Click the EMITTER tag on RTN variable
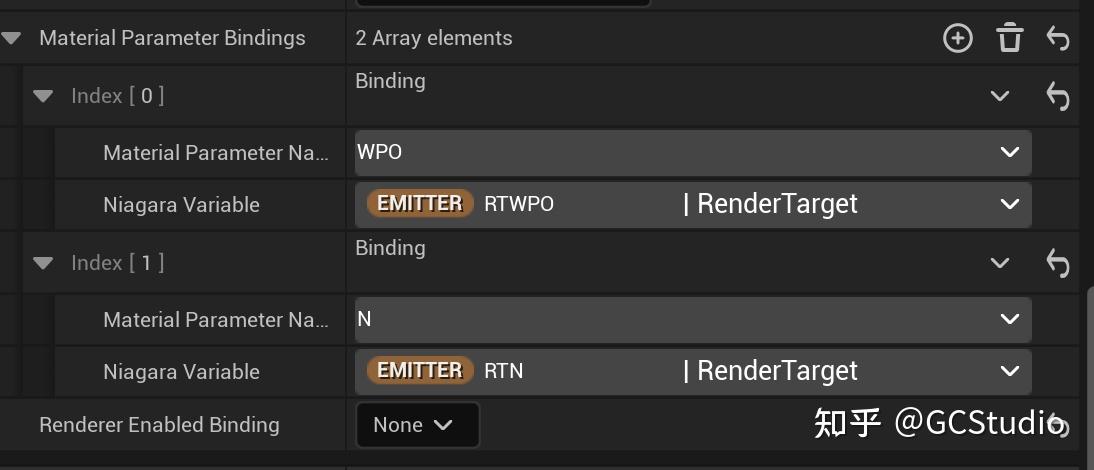This screenshot has height=470, width=1094. (420, 371)
